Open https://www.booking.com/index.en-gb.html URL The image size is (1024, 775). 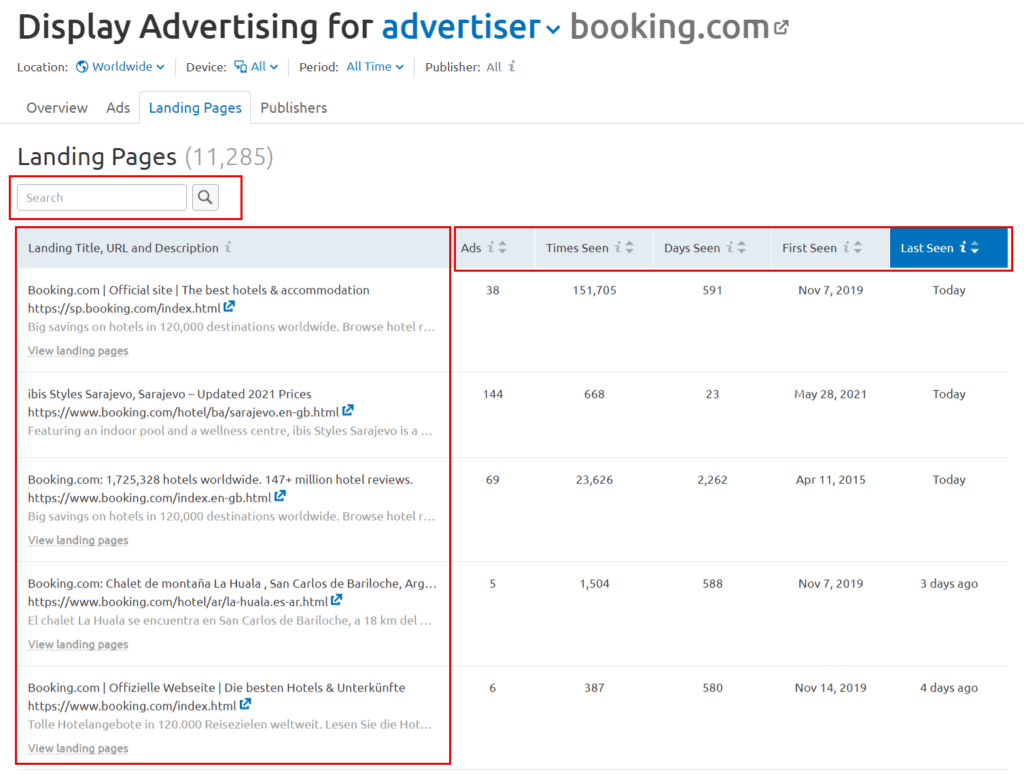click(150, 498)
